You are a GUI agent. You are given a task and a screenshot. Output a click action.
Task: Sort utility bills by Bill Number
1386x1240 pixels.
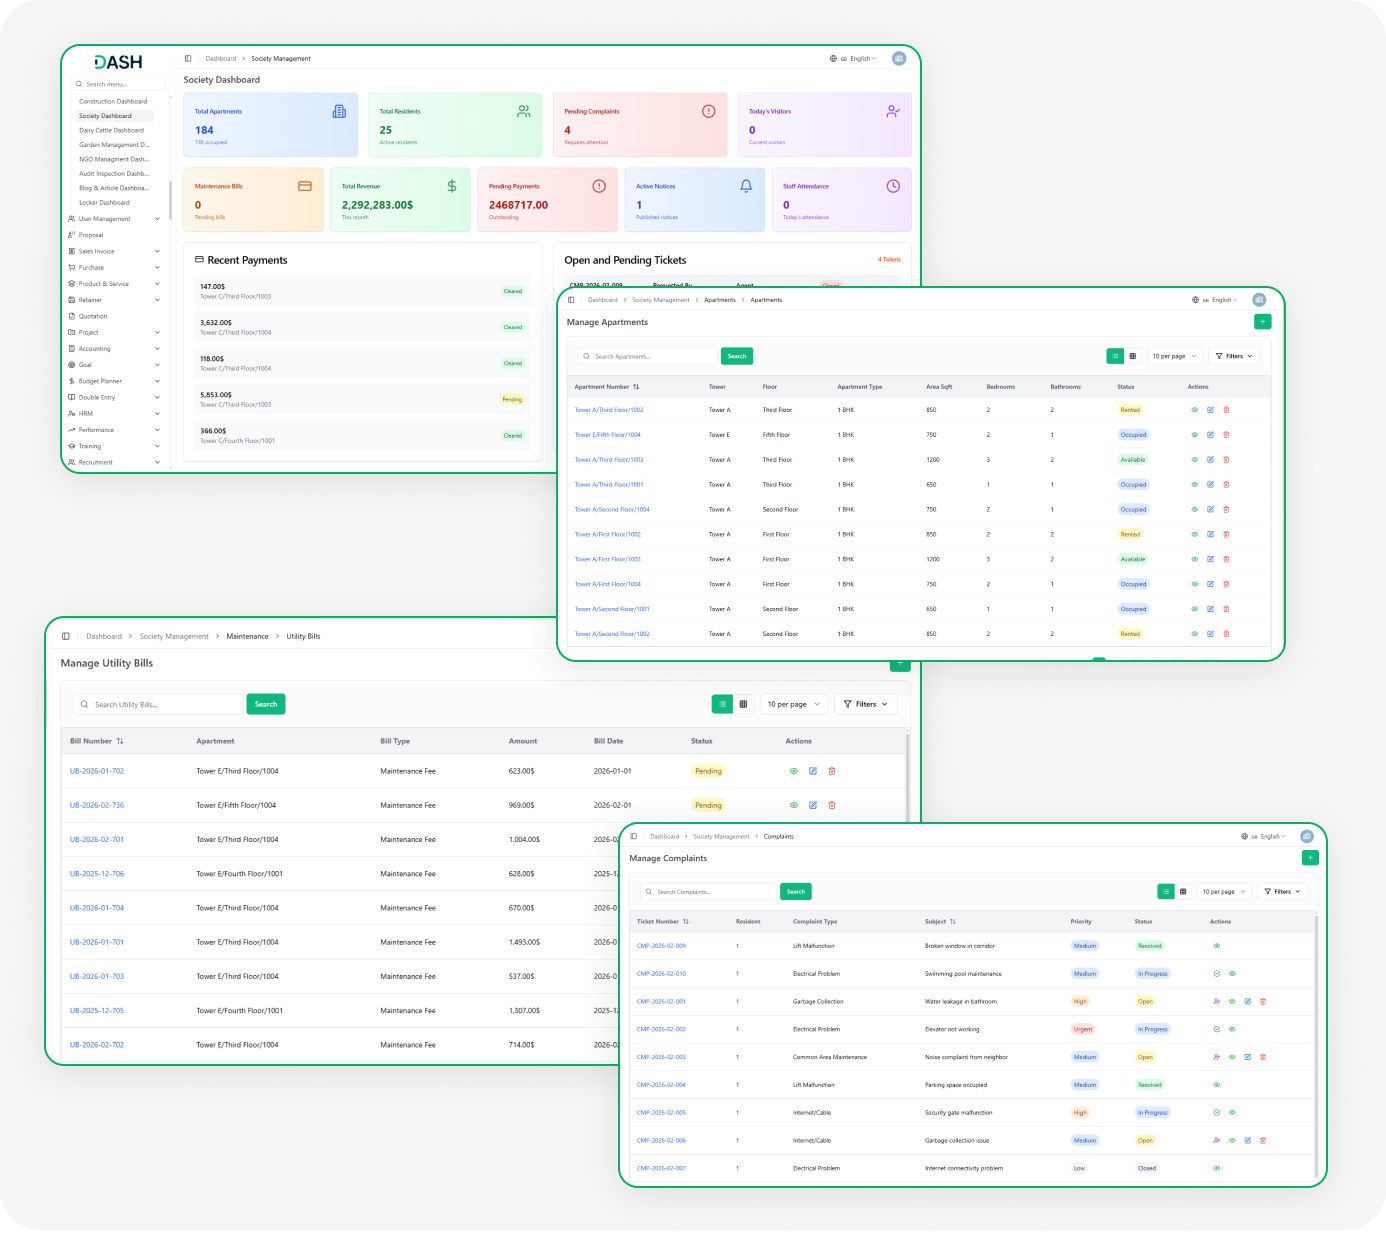[x=97, y=741]
